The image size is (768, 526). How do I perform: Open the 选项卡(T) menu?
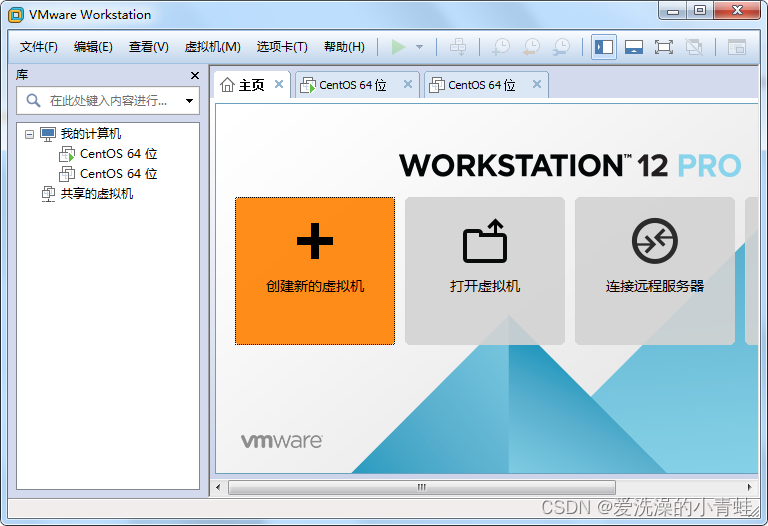click(282, 47)
